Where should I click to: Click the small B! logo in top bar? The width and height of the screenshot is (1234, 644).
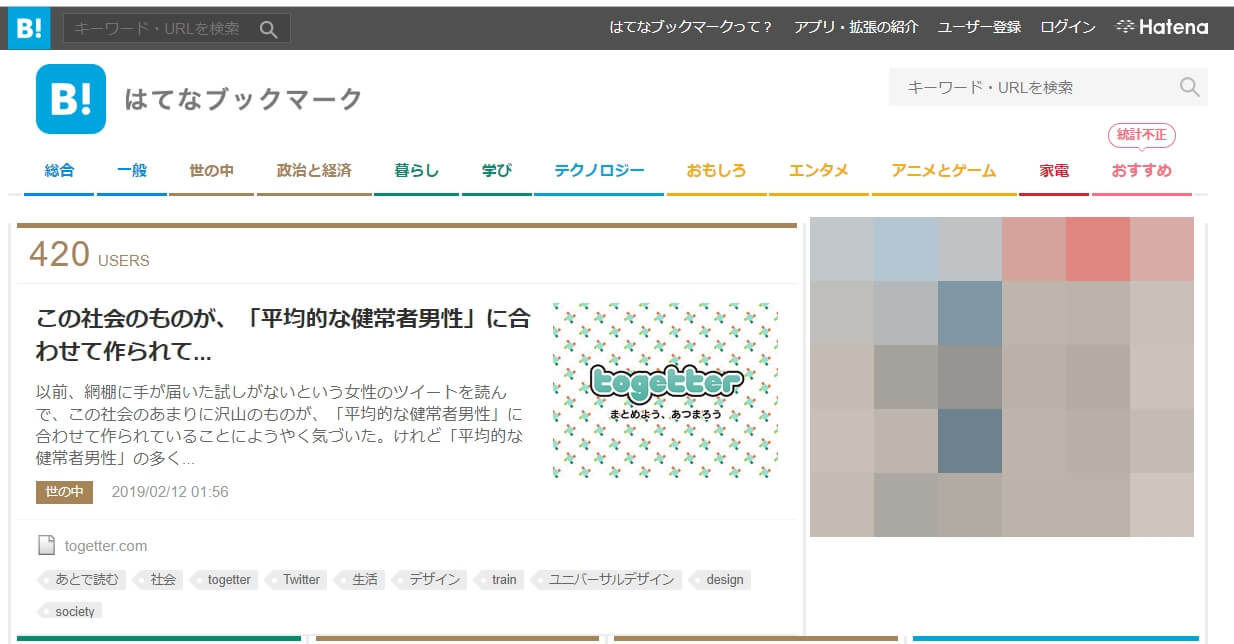coord(29,28)
